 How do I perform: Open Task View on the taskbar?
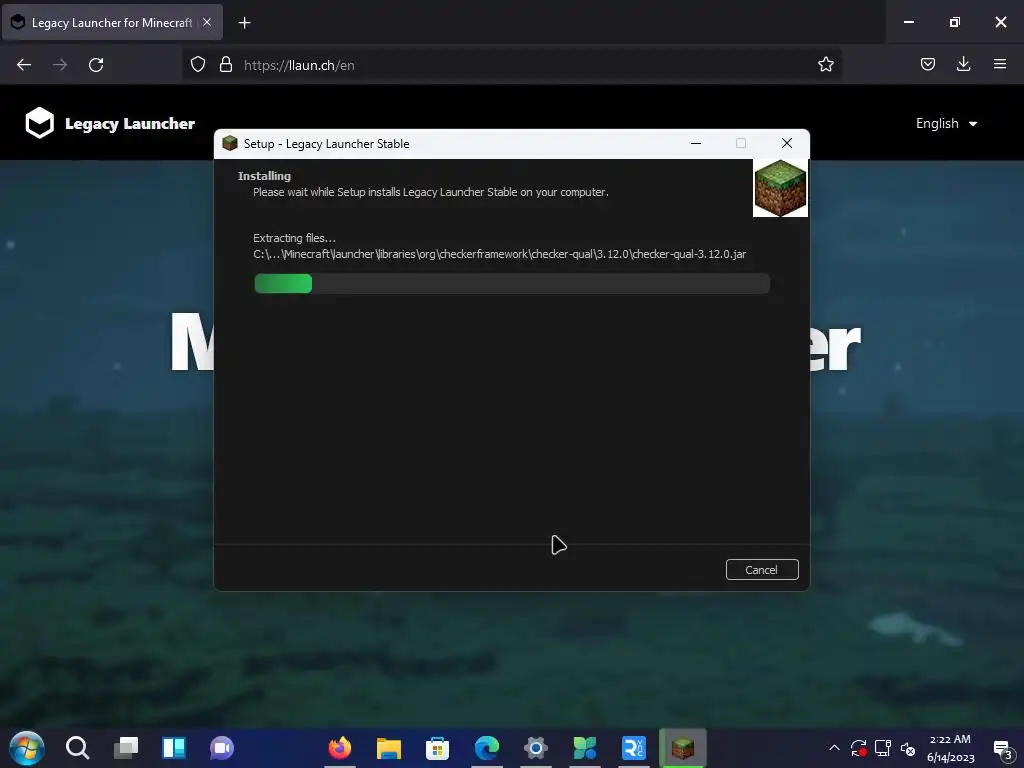pyautogui.click(x=126, y=748)
